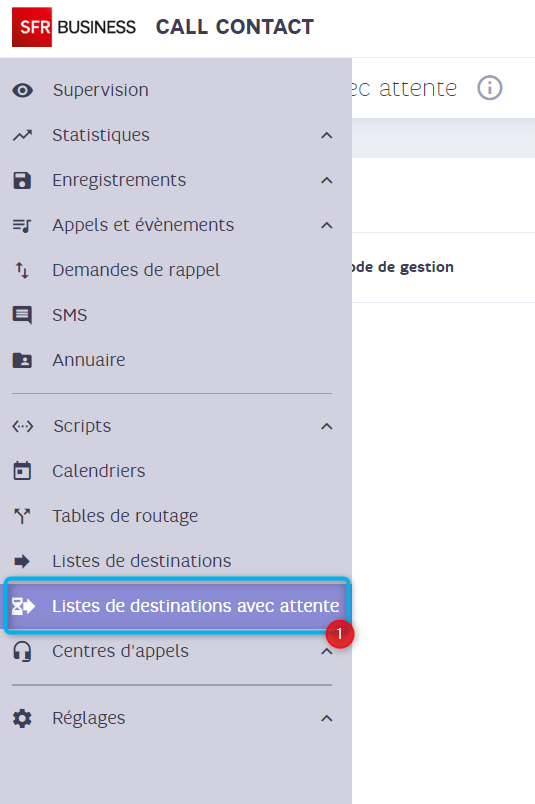Go to Listes de destinations entry
The height and width of the screenshot is (804, 535).
point(142,561)
